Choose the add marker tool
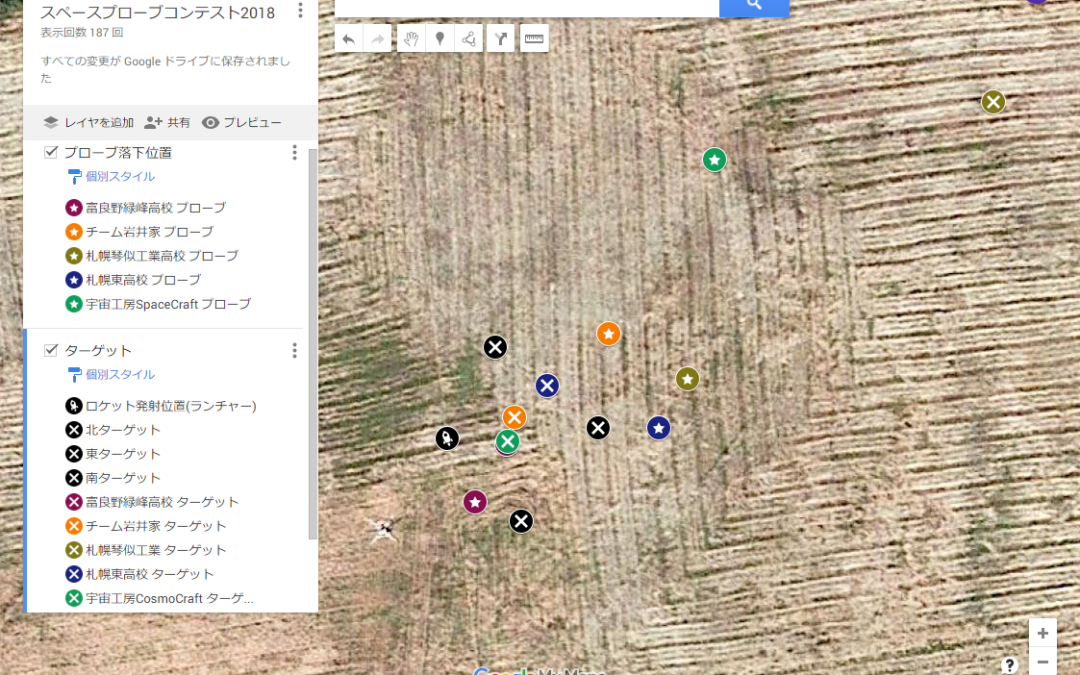 coord(439,39)
